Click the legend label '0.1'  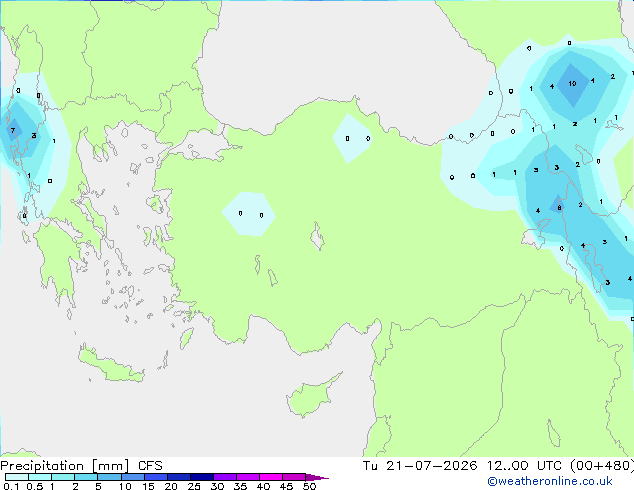pyautogui.click(x=11, y=486)
